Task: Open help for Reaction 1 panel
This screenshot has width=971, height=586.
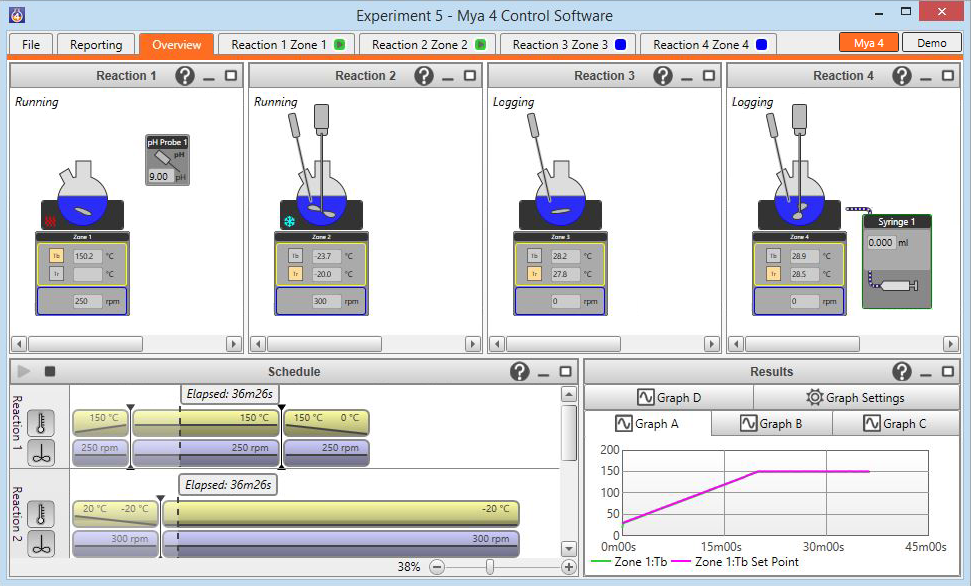Action: coord(185,76)
